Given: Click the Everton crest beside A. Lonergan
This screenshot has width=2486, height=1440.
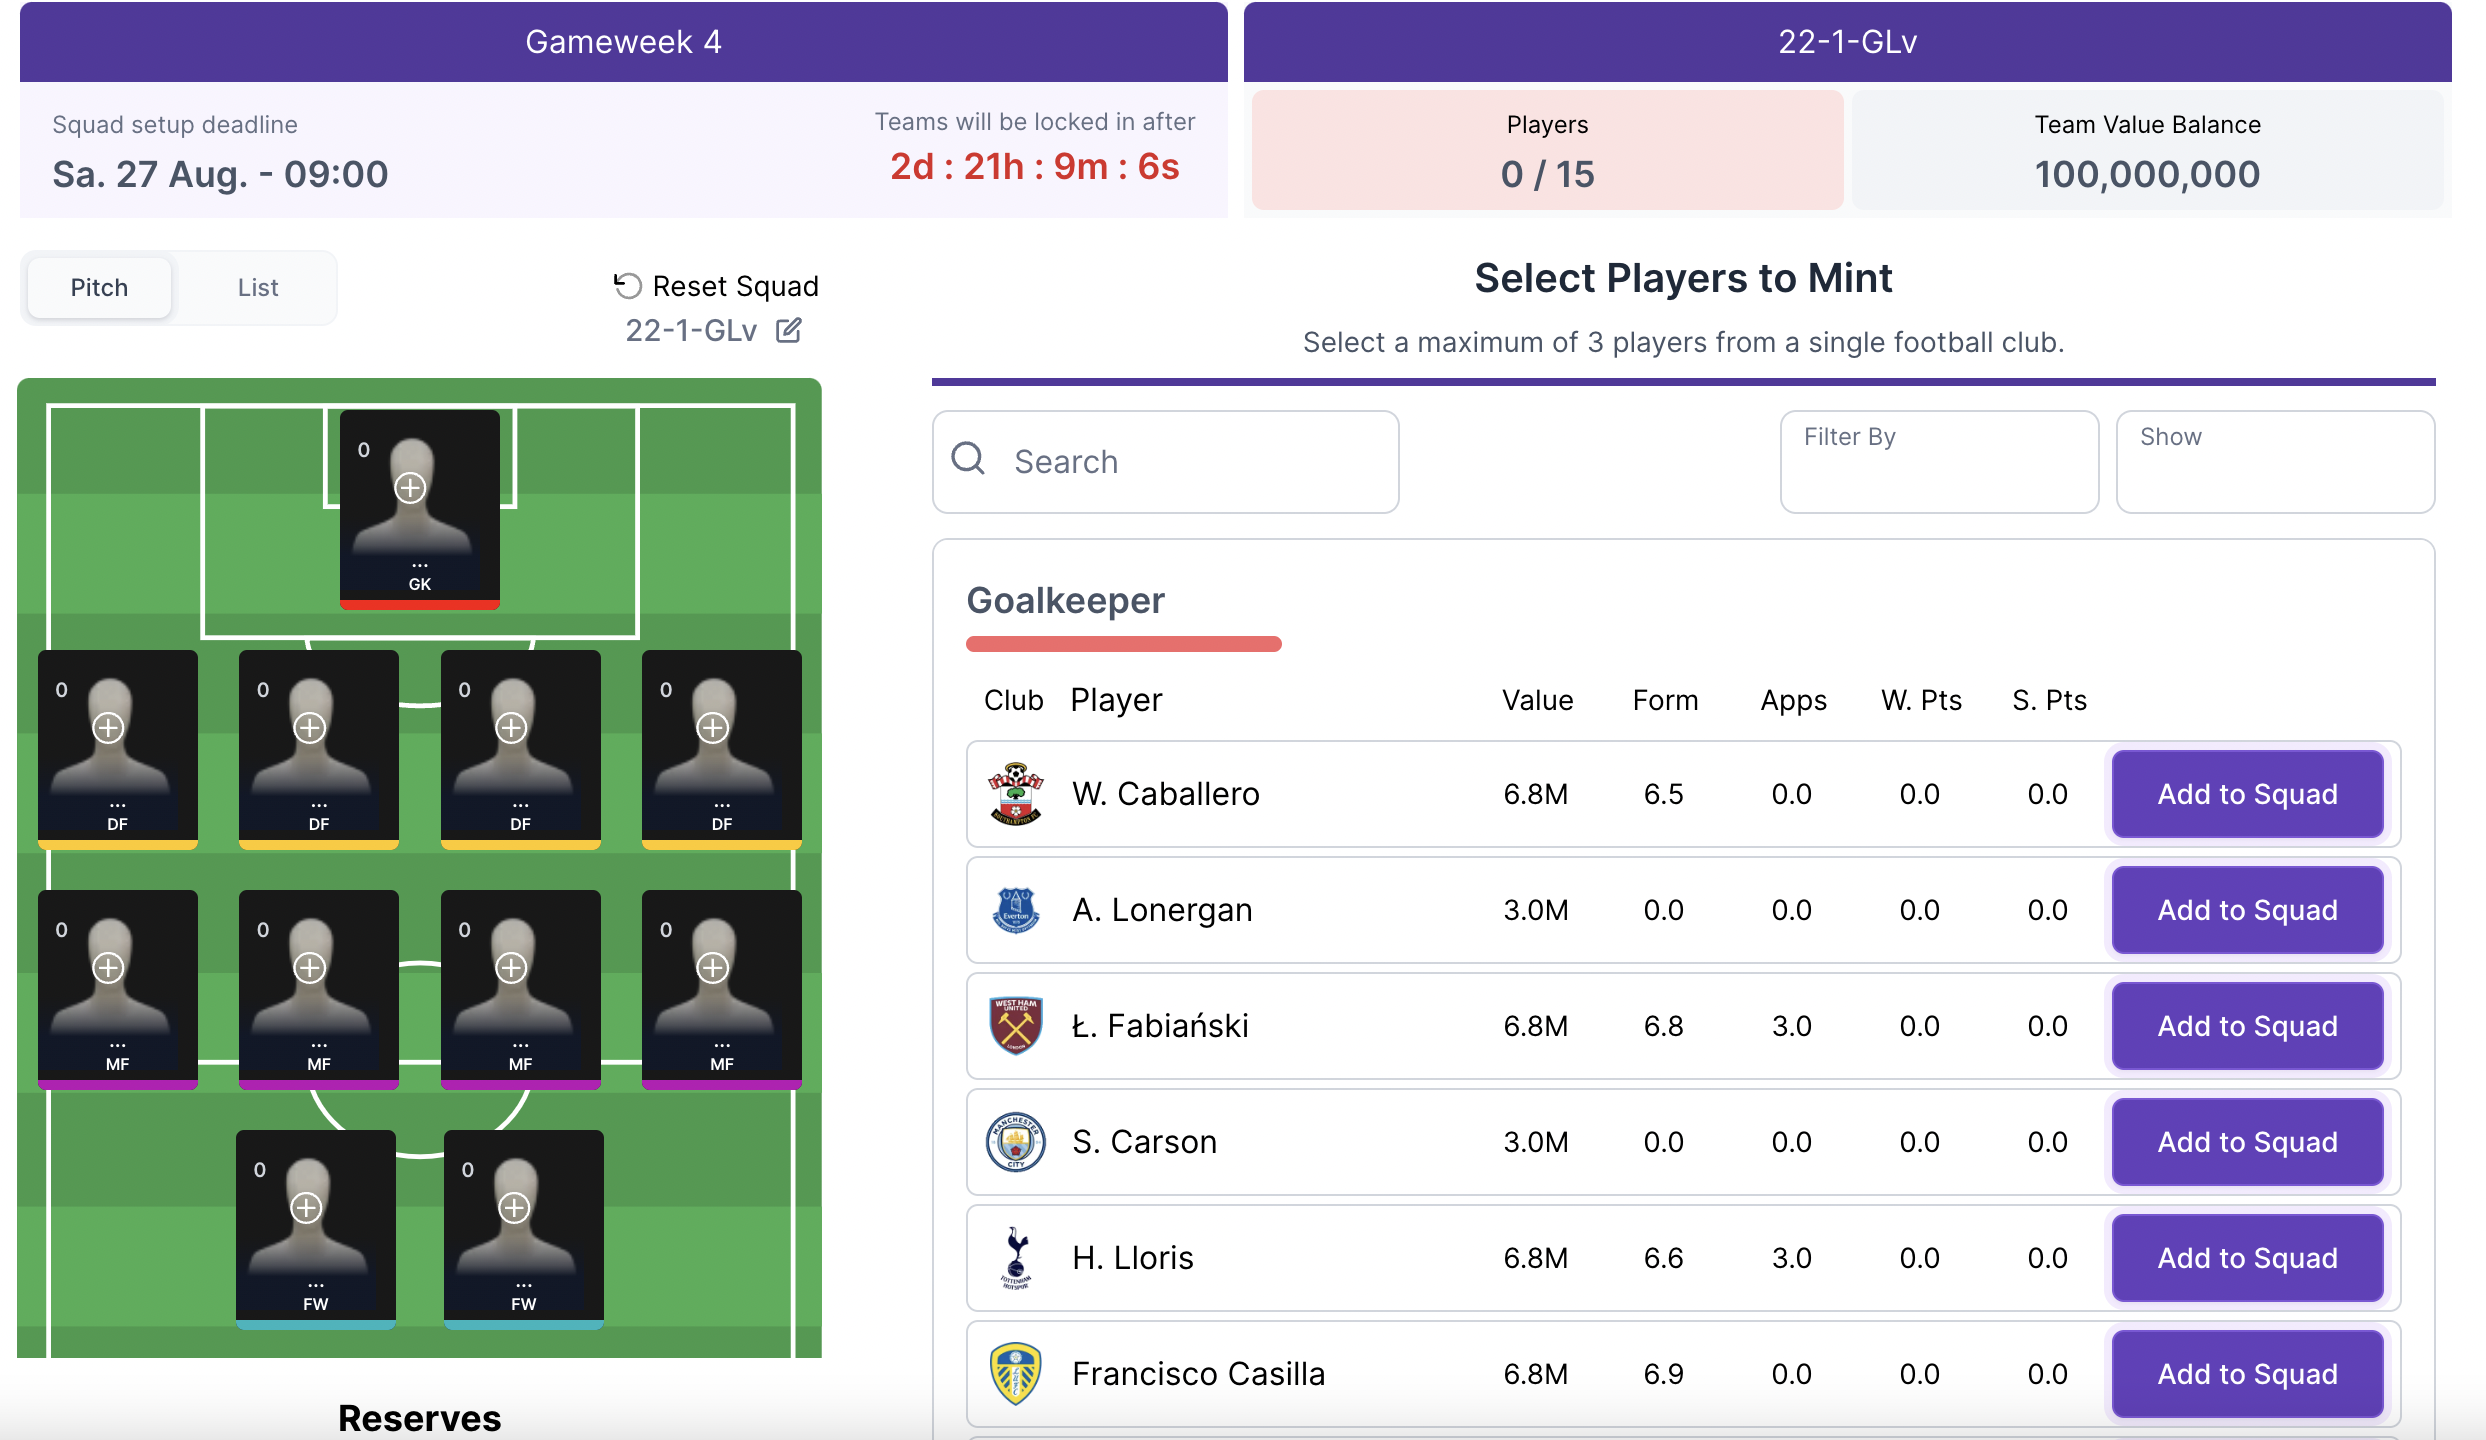Looking at the screenshot, I should 1015,910.
